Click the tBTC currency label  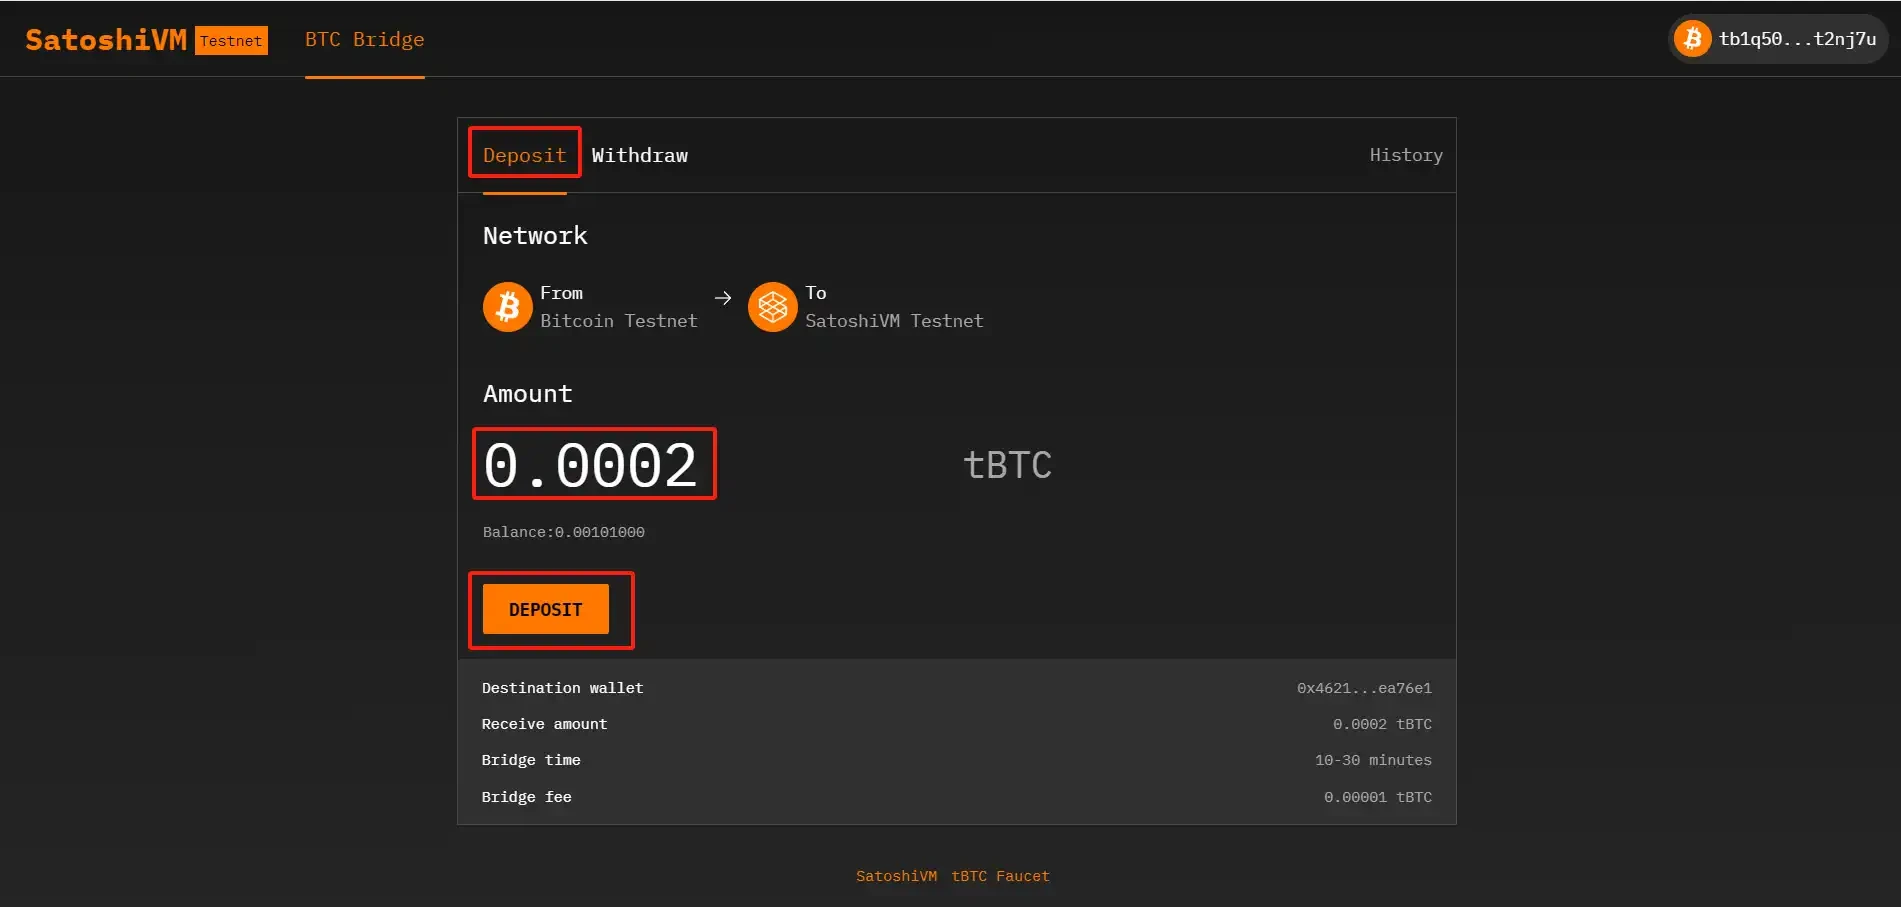coord(1007,465)
